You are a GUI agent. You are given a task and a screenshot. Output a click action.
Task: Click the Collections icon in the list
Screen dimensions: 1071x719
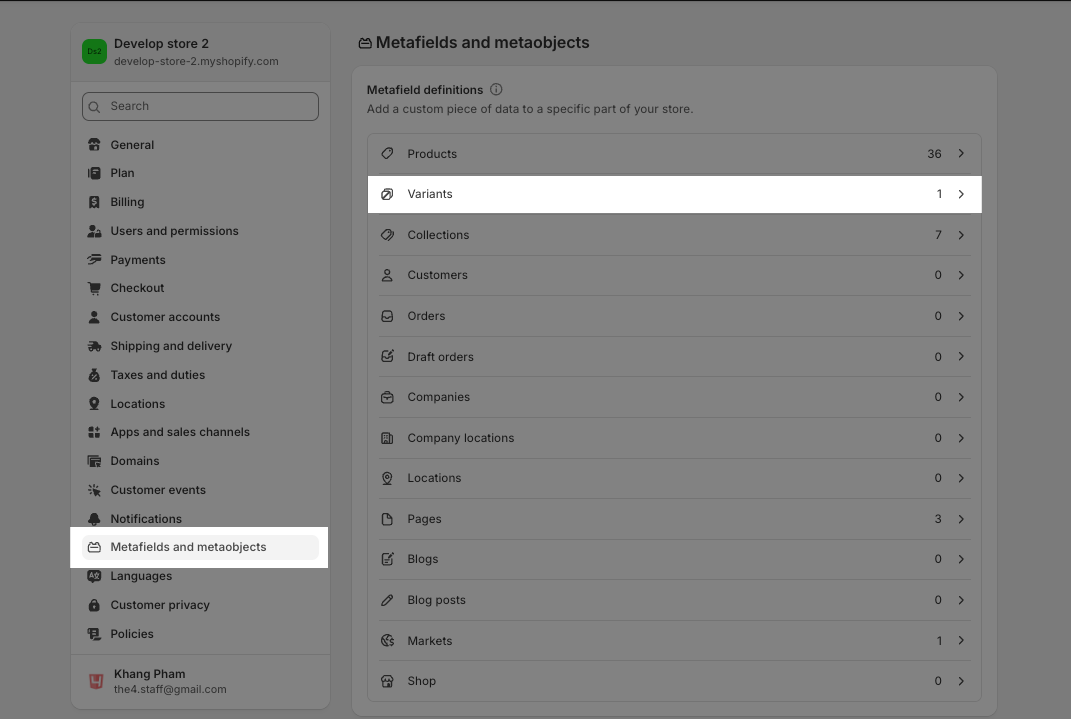[387, 235]
